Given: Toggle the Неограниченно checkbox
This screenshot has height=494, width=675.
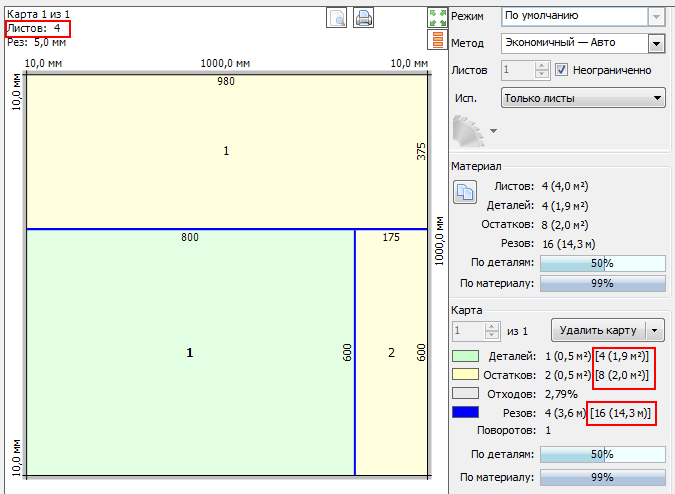Looking at the screenshot, I should coord(561,70).
